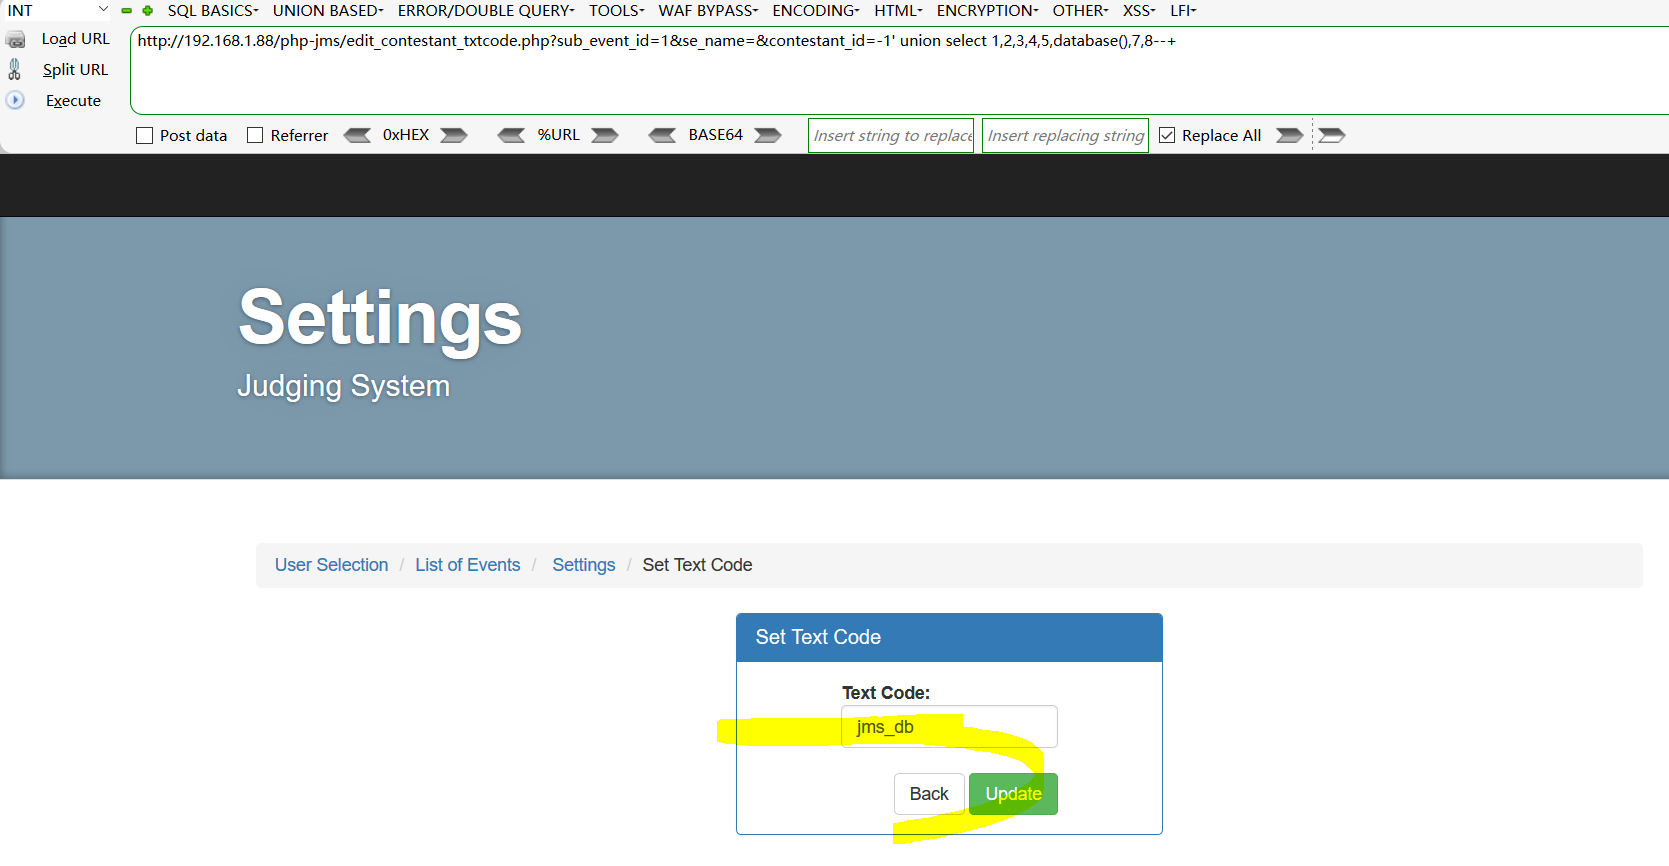The height and width of the screenshot is (866, 1669).
Task: Click the Text Code: label
Action: tap(886, 693)
